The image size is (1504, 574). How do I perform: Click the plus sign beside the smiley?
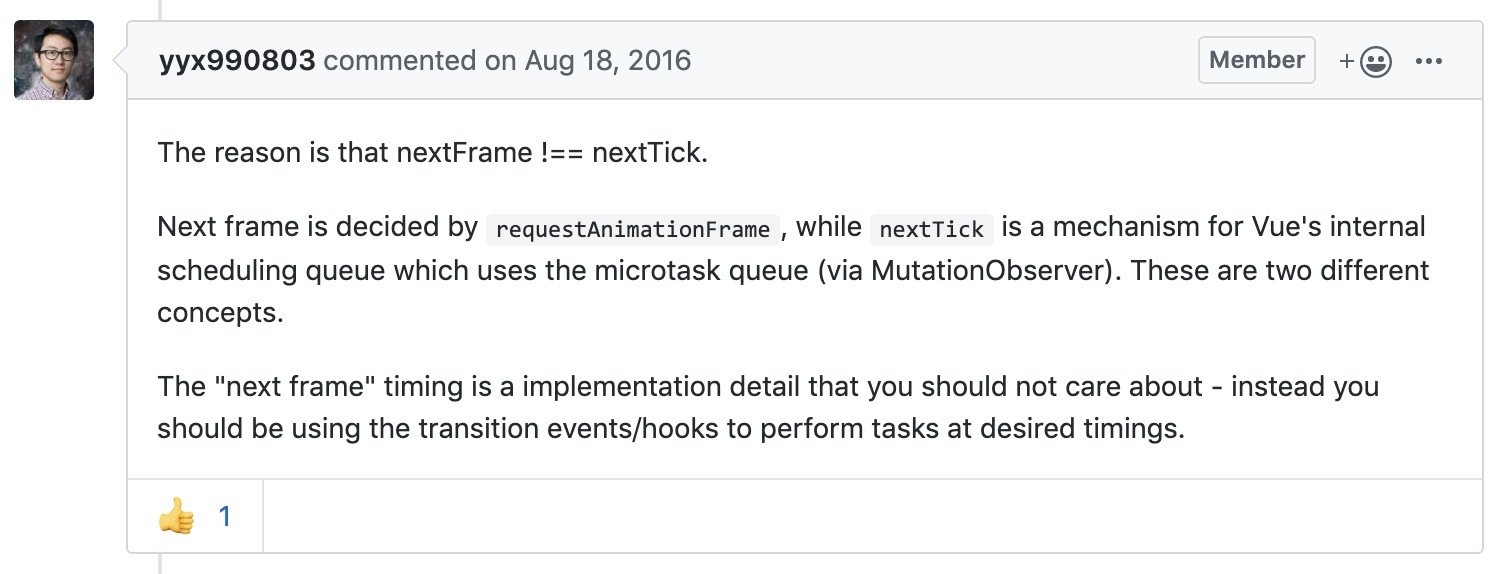(x=1347, y=62)
